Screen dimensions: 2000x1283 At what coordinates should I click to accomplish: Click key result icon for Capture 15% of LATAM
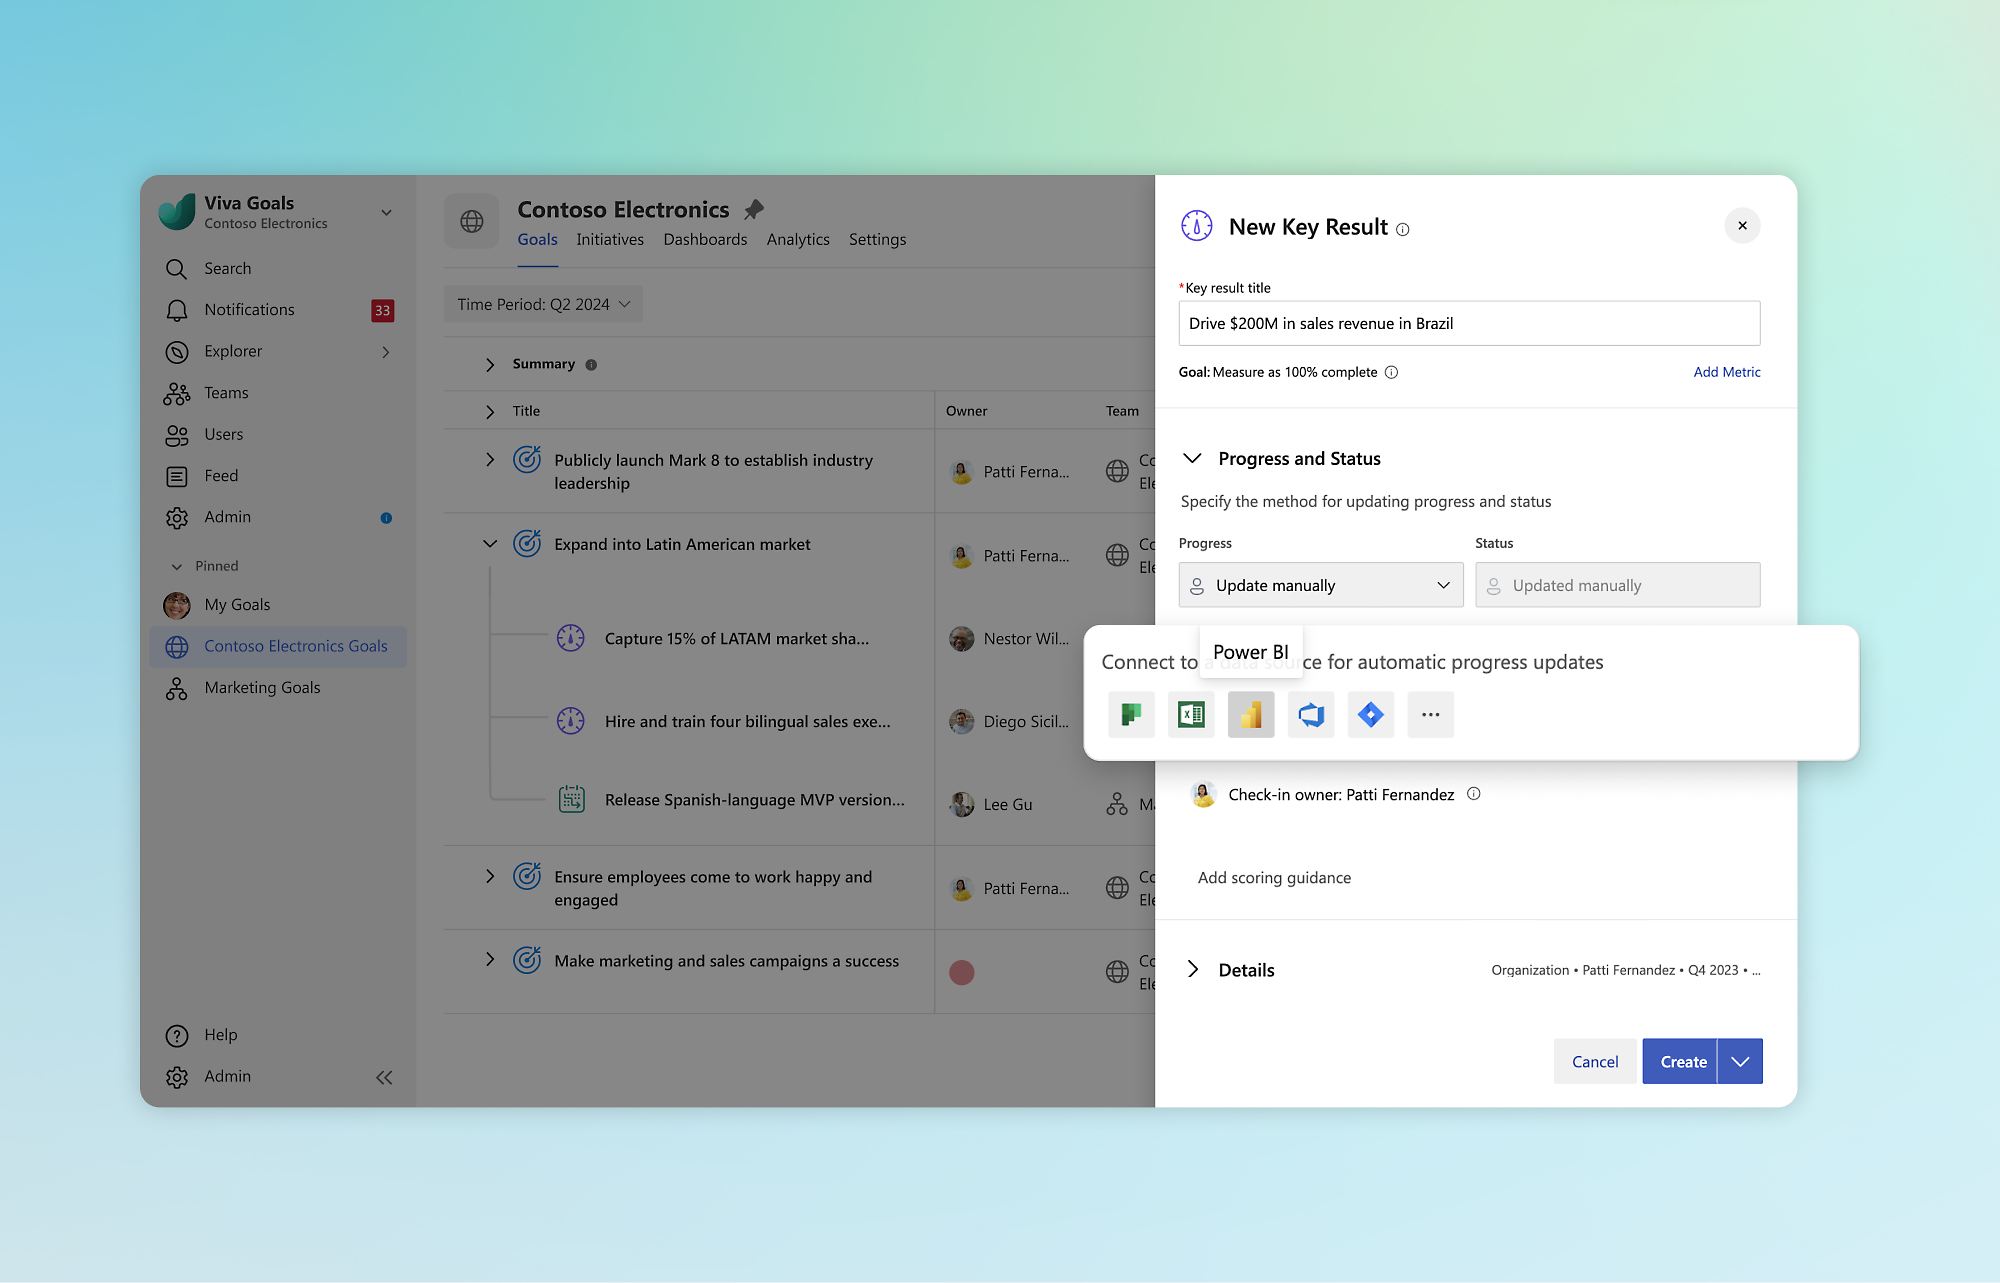point(570,637)
